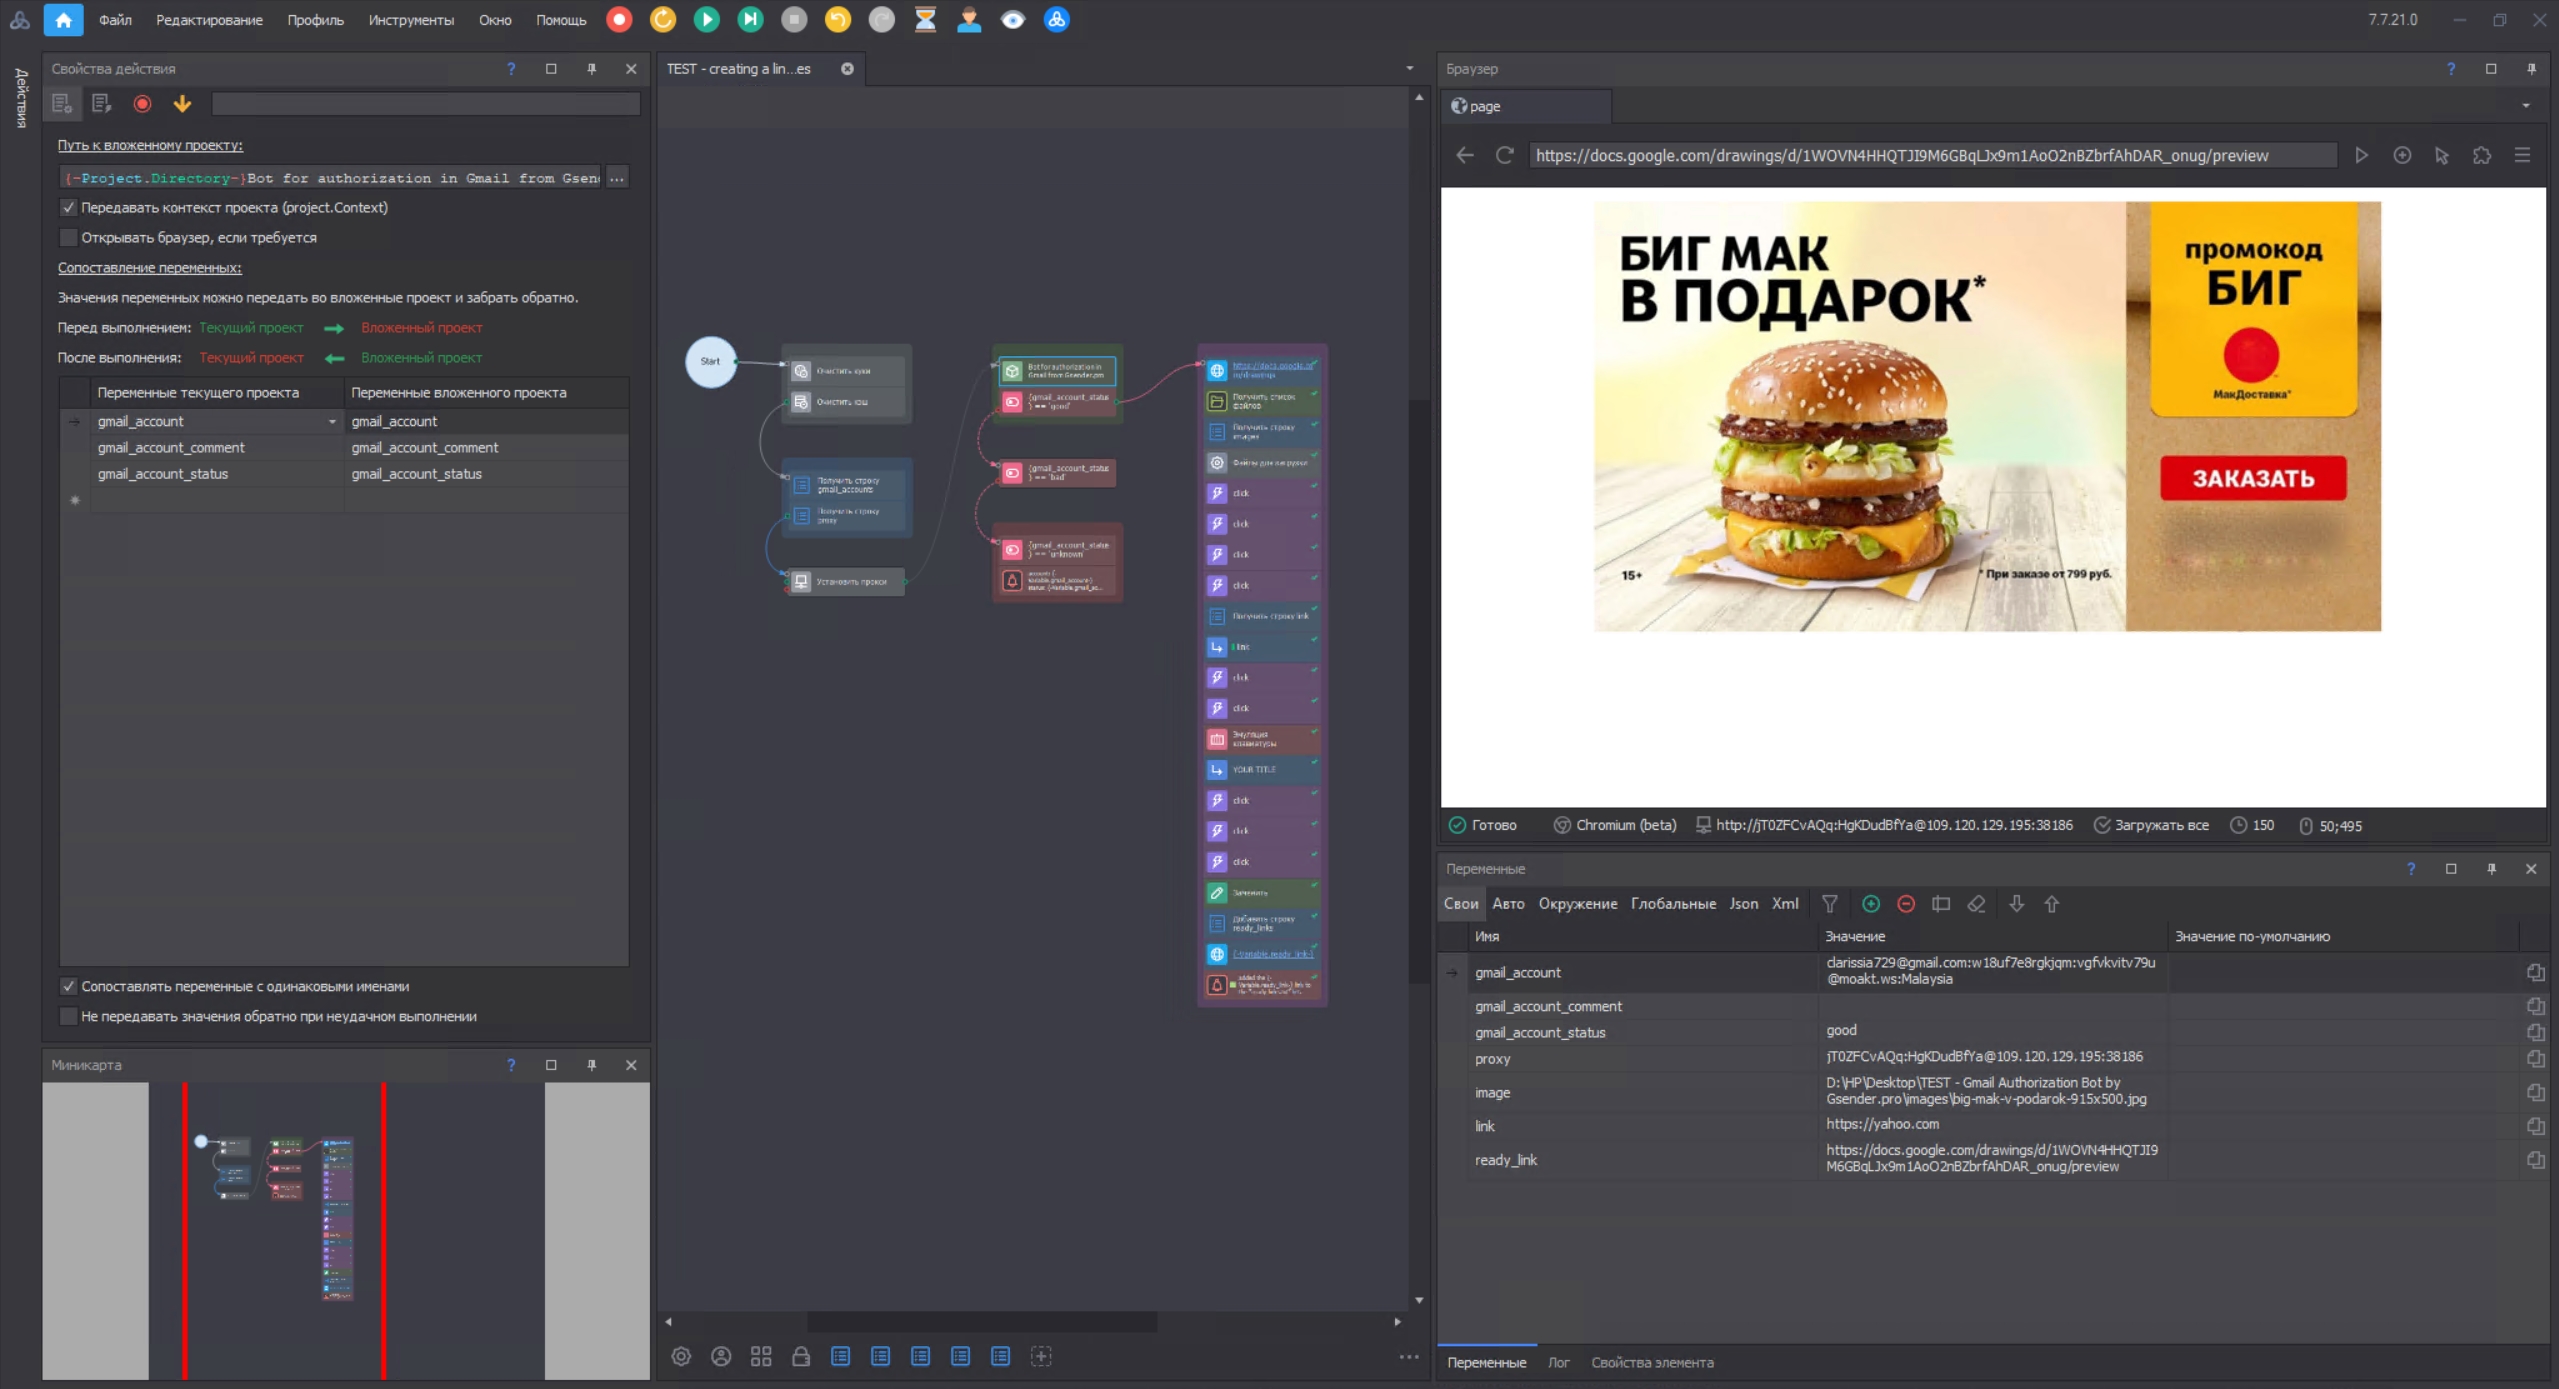
Task: Open the browser tabs dropdown arrow next to page tab
Action: point(2526,106)
